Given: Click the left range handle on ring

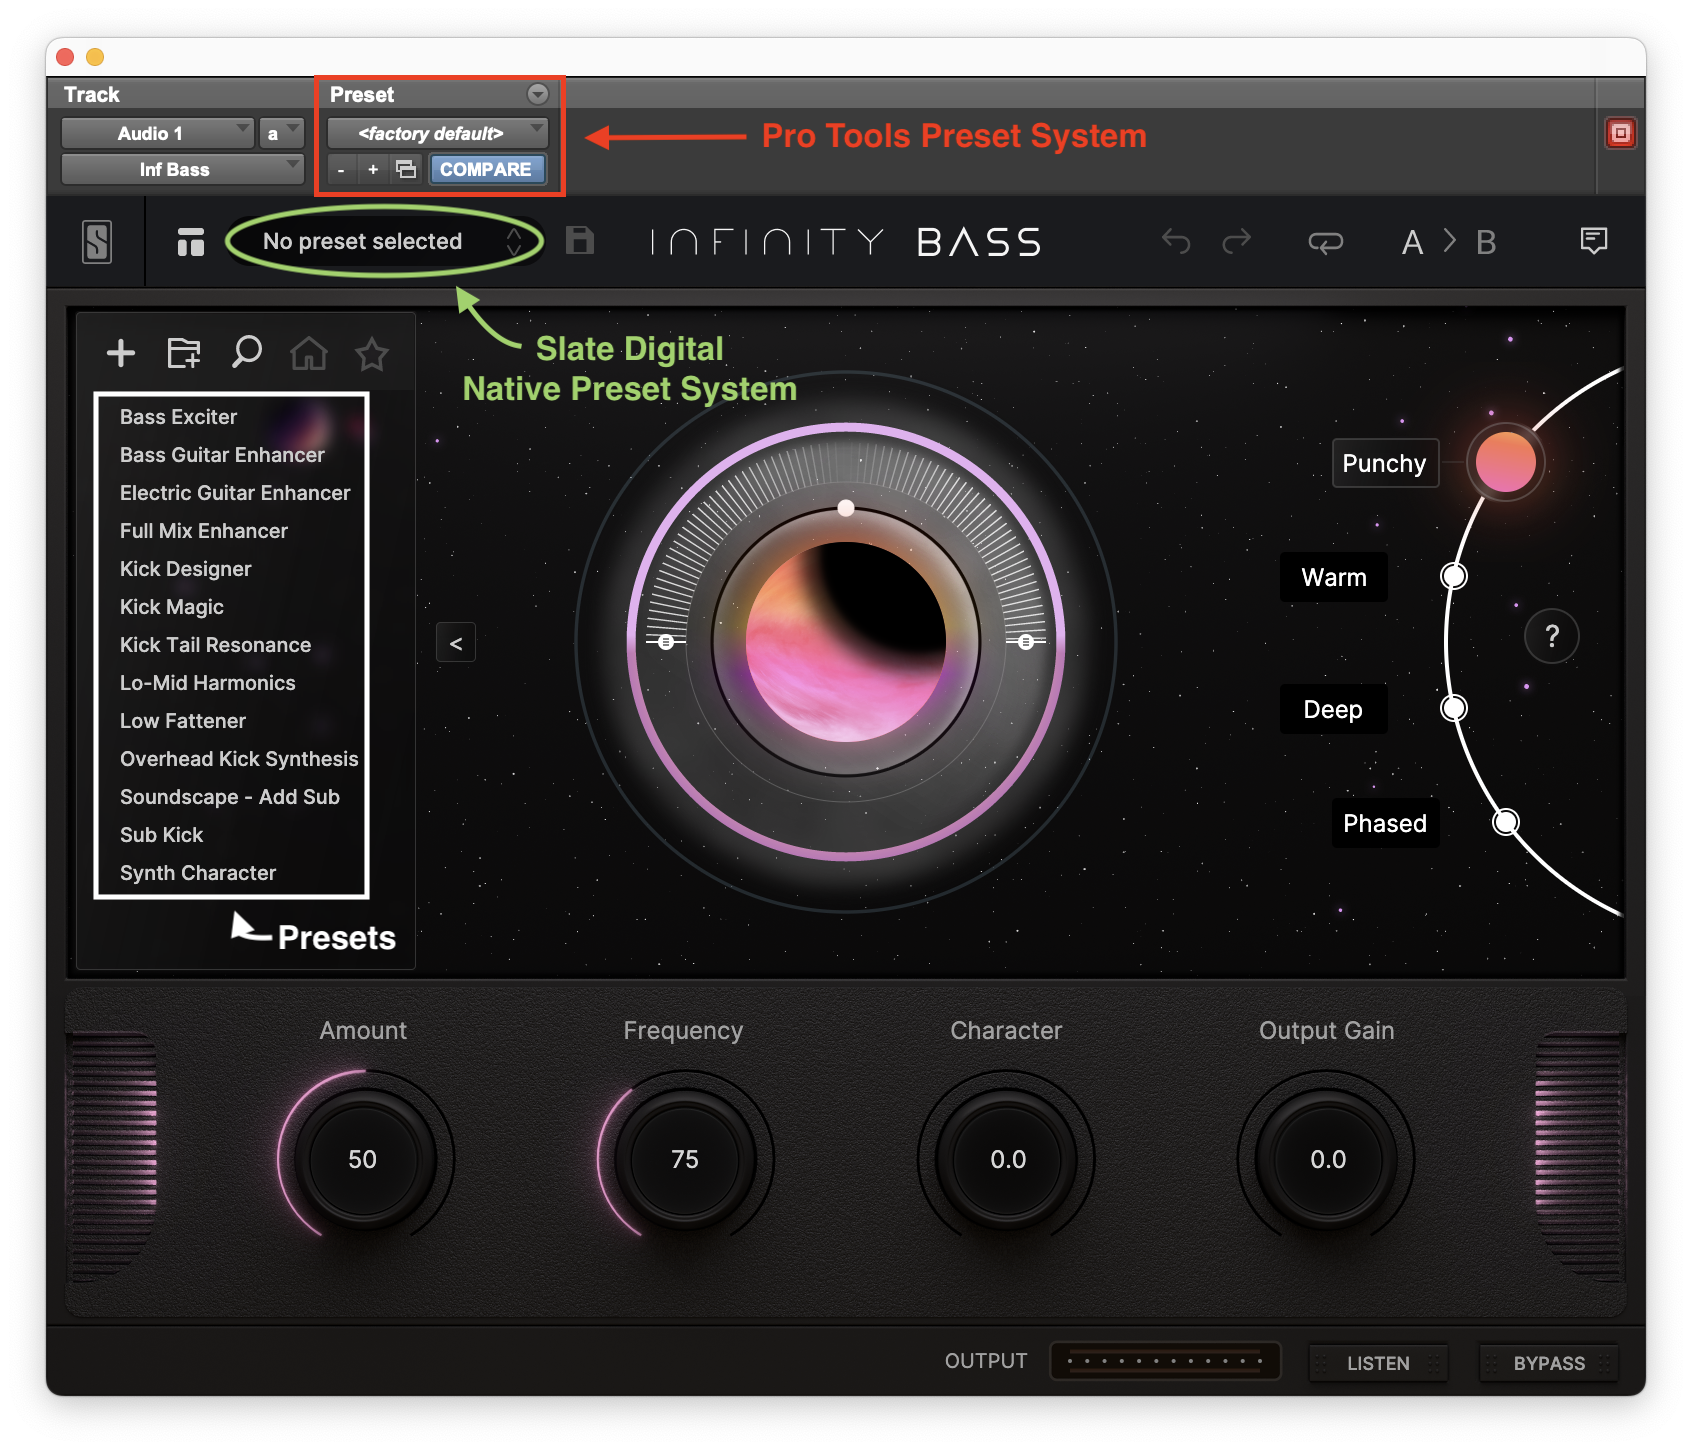Looking at the screenshot, I should coord(666,642).
